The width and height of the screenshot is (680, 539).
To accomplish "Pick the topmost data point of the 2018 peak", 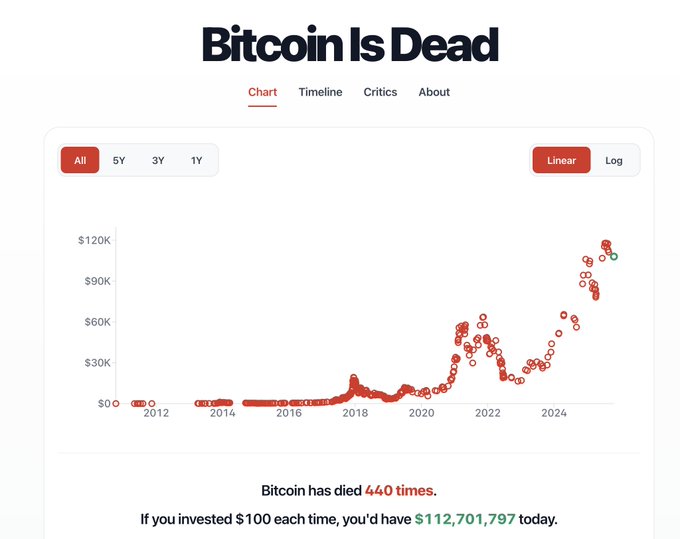I will 354,378.
